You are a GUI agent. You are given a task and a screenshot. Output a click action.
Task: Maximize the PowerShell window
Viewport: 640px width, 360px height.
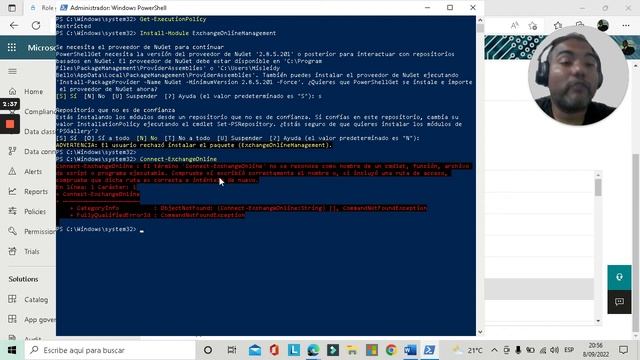[x=450, y=7]
